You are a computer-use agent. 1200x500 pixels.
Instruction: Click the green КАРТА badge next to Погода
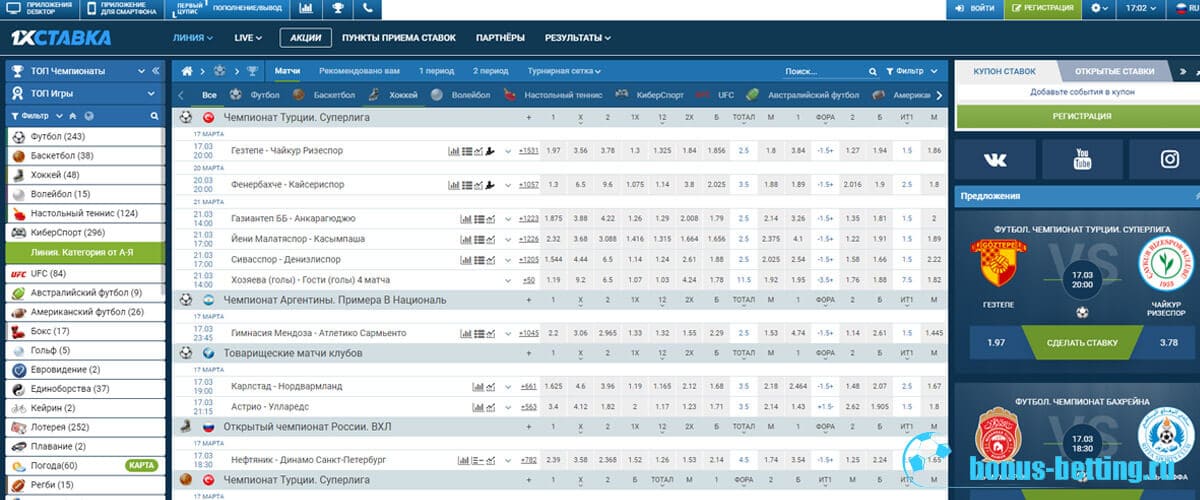[x=141, y=466]
